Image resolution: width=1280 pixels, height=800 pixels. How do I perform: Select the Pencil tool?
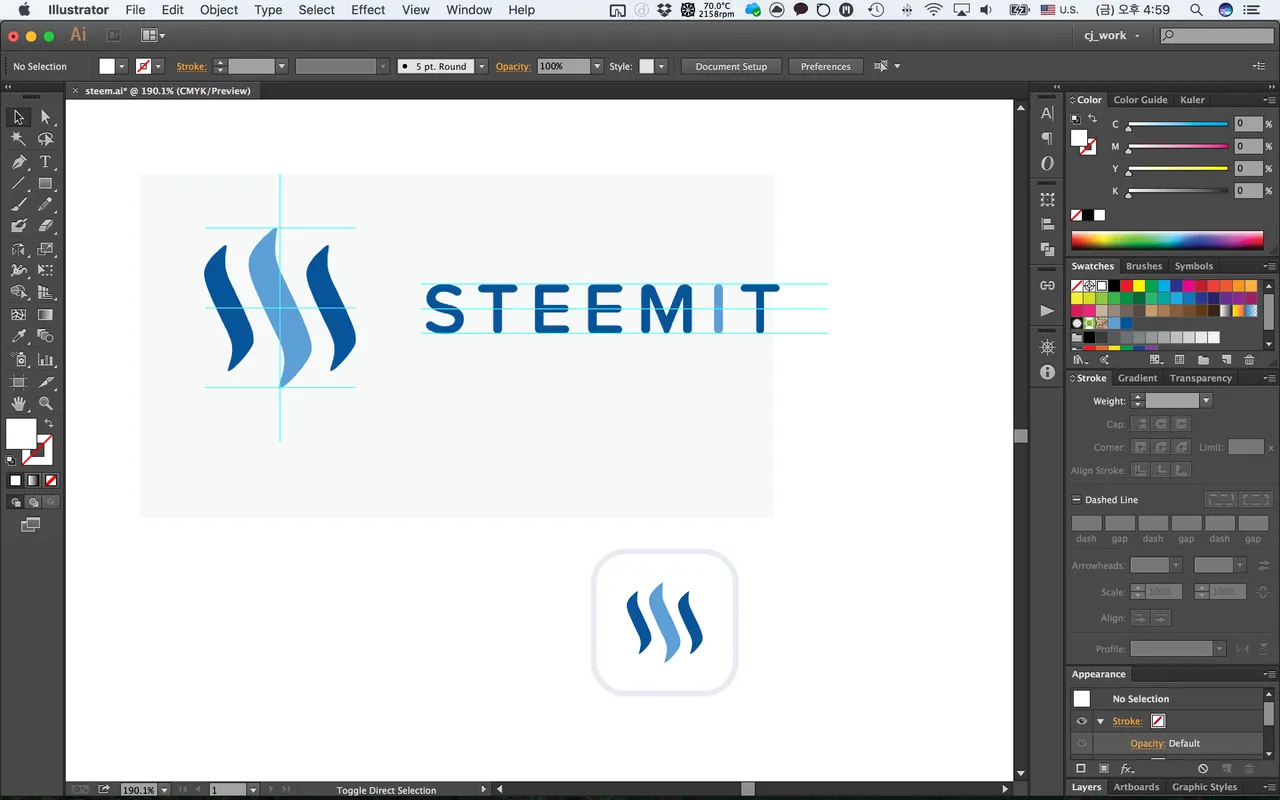[x=45, y=205]
